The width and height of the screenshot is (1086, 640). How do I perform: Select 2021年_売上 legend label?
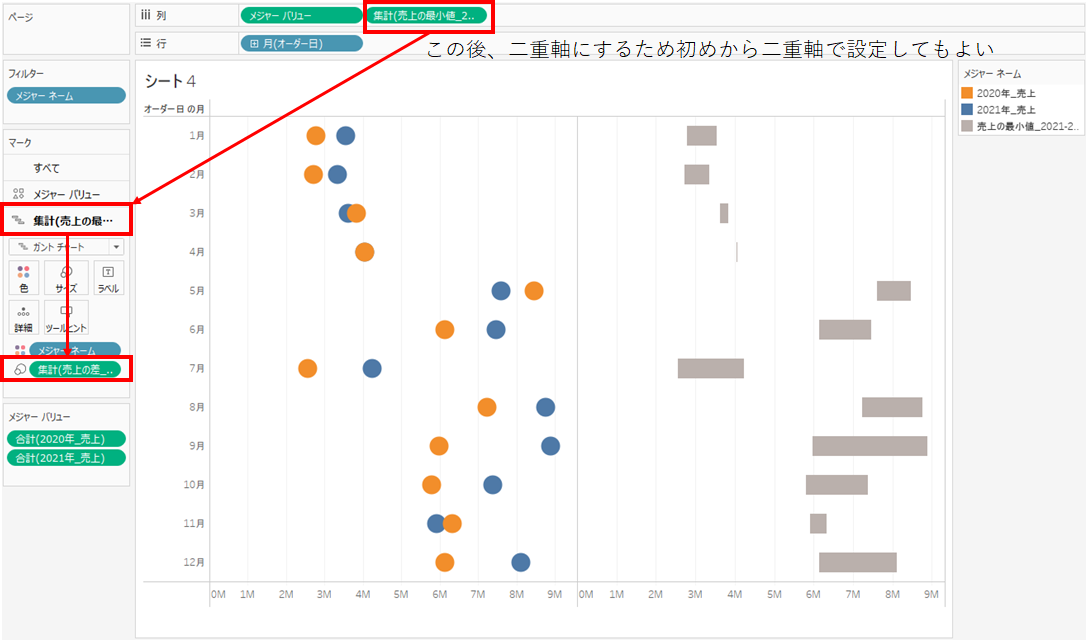tap(1006, 109)
